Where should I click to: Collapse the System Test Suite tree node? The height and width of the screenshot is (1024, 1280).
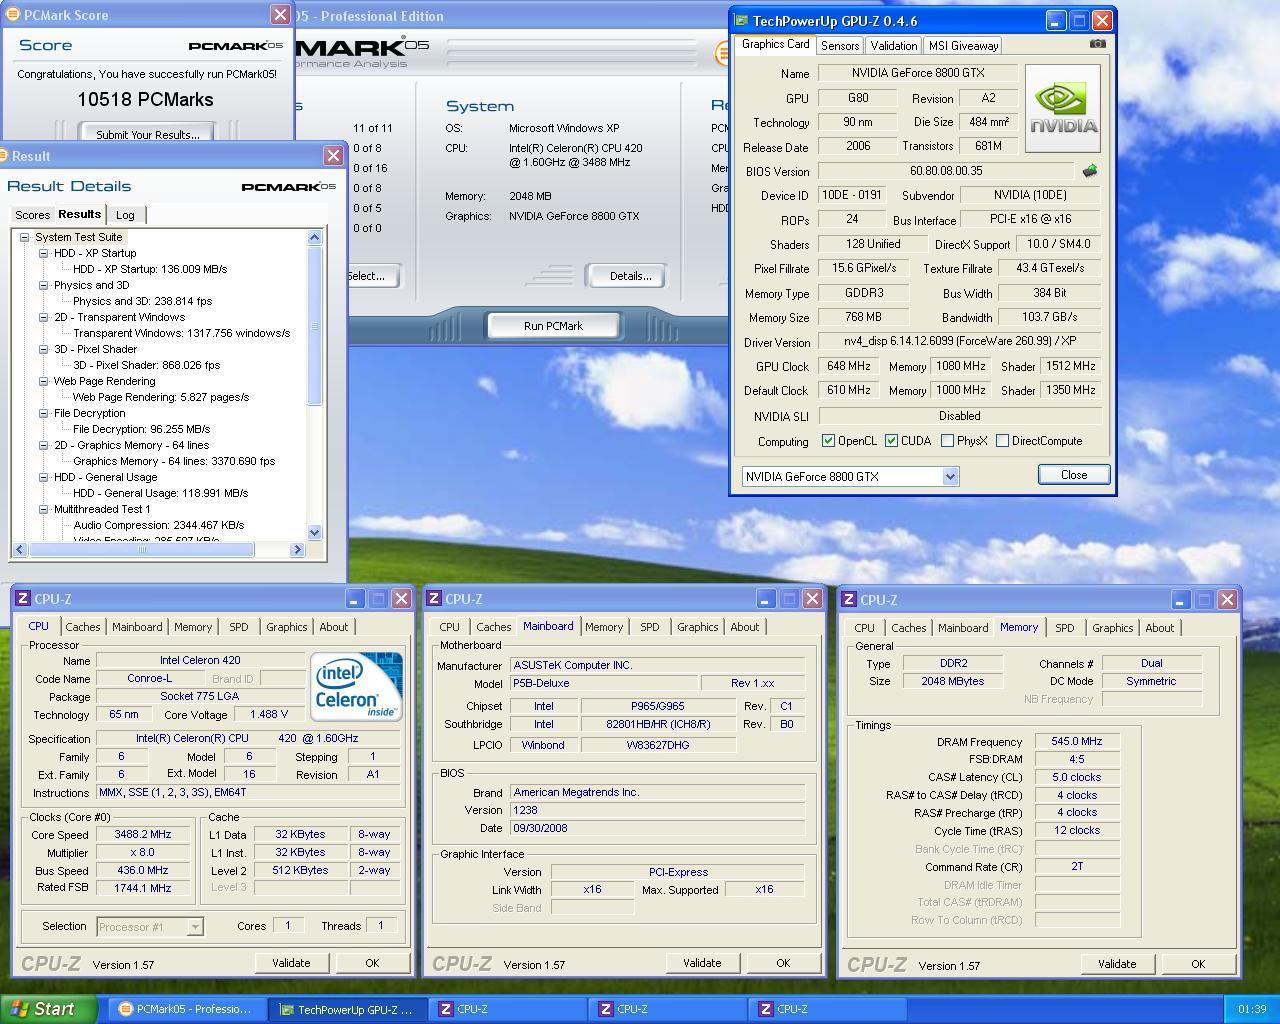[x=25, y=237]
